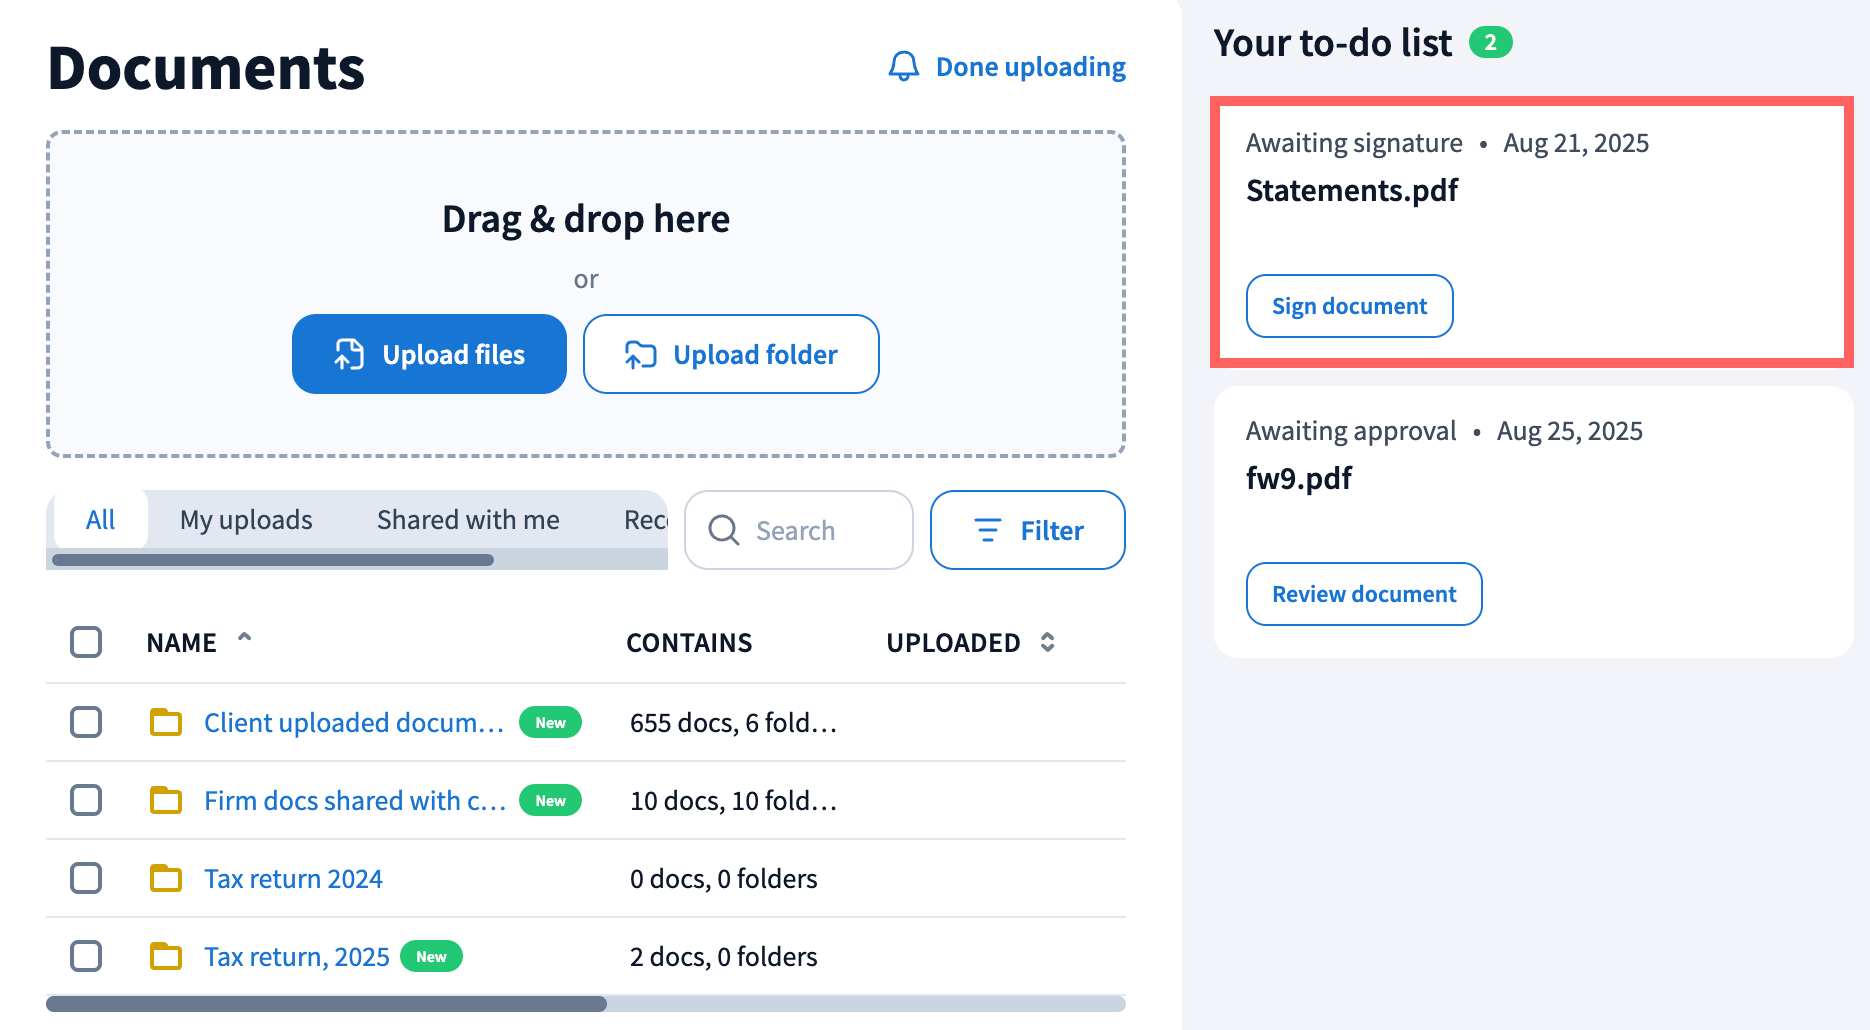The width and height of the screenshot is (1870, 1030).
Task: Check the Client uploaded documents row checkbox
Action: (x=86, y=722)
